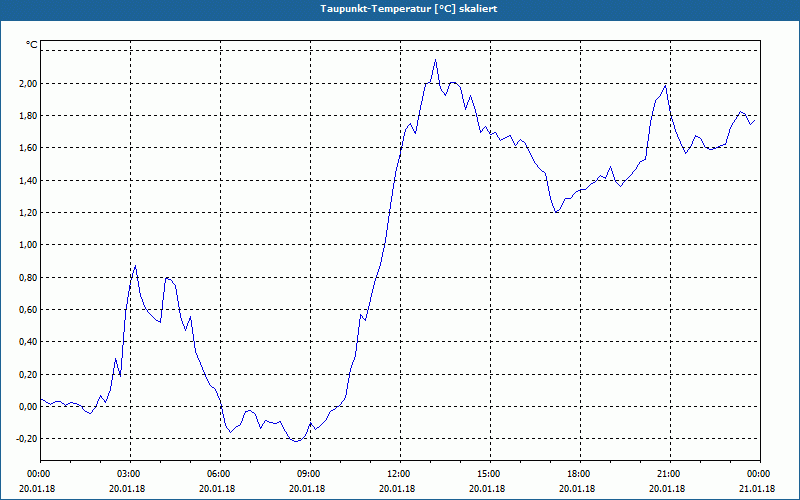Screen dimensions: 800x500
Task: Pick the '1,00' y-axis label
Action: point(28,245)
